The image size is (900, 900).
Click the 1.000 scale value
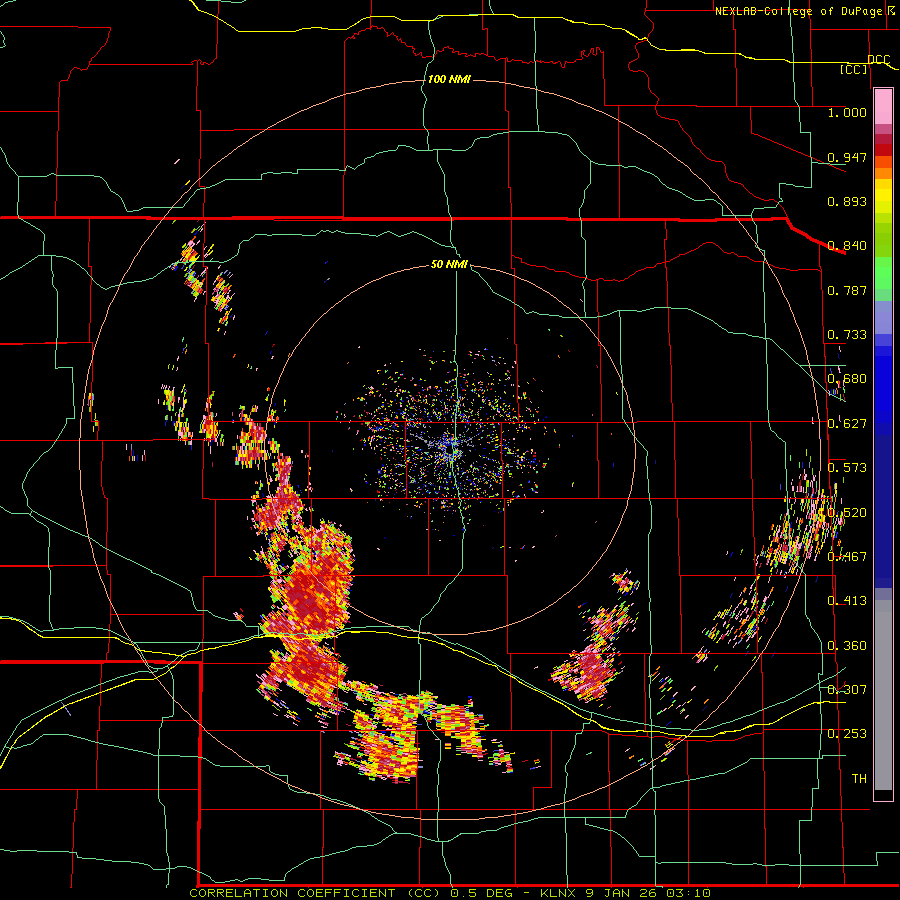[847, 112]
